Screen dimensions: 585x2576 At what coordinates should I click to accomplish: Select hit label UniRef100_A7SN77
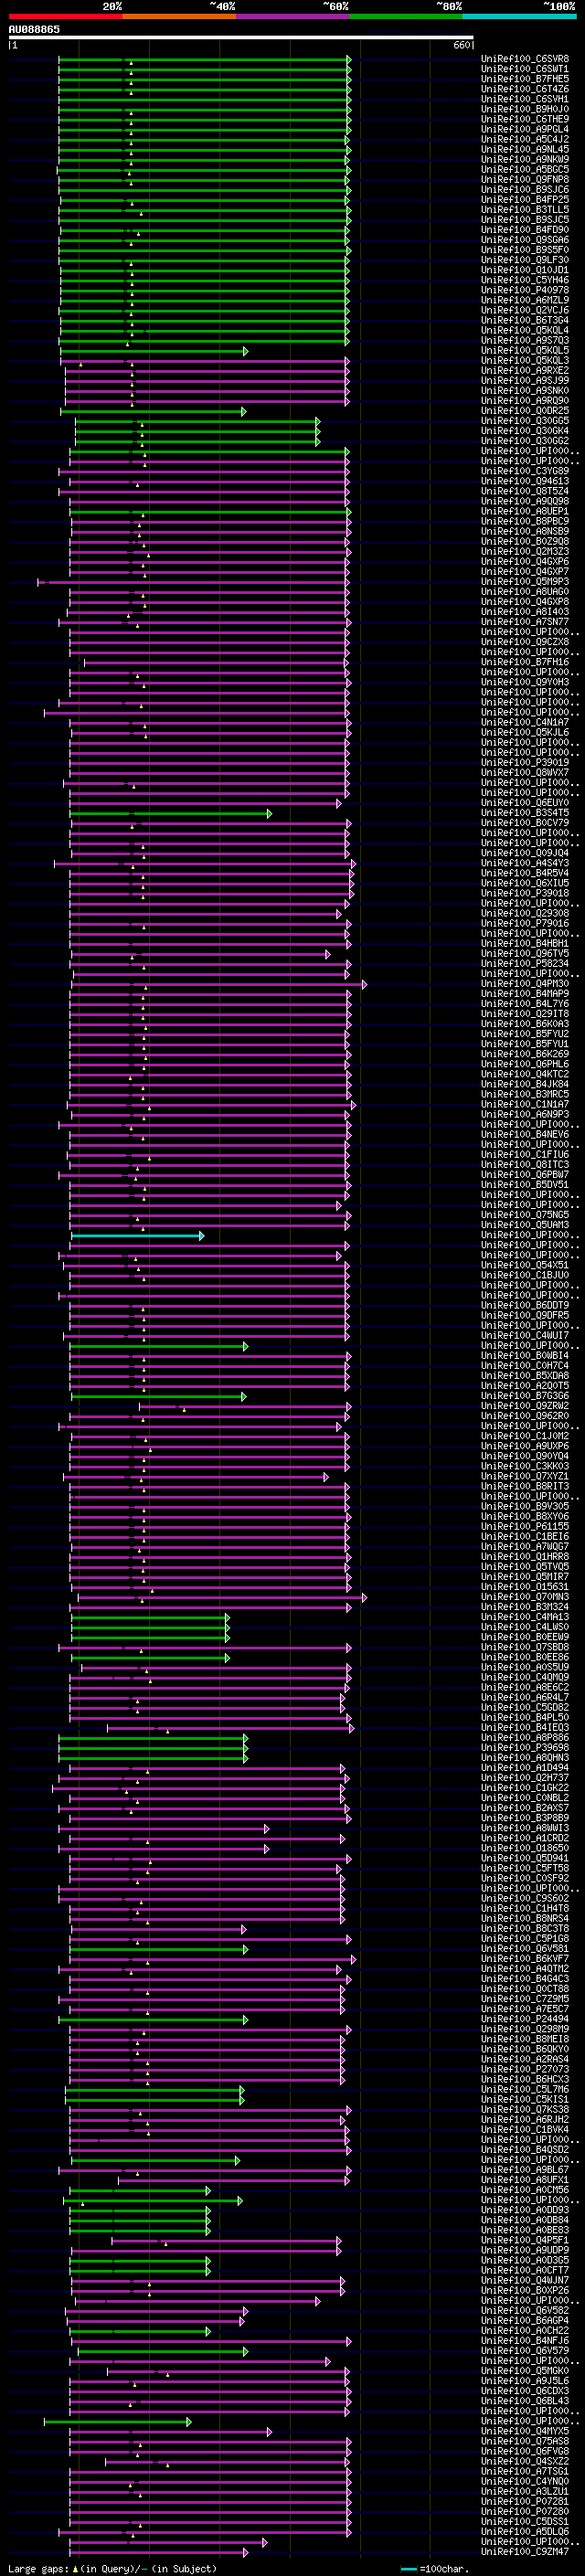point(525,622)
